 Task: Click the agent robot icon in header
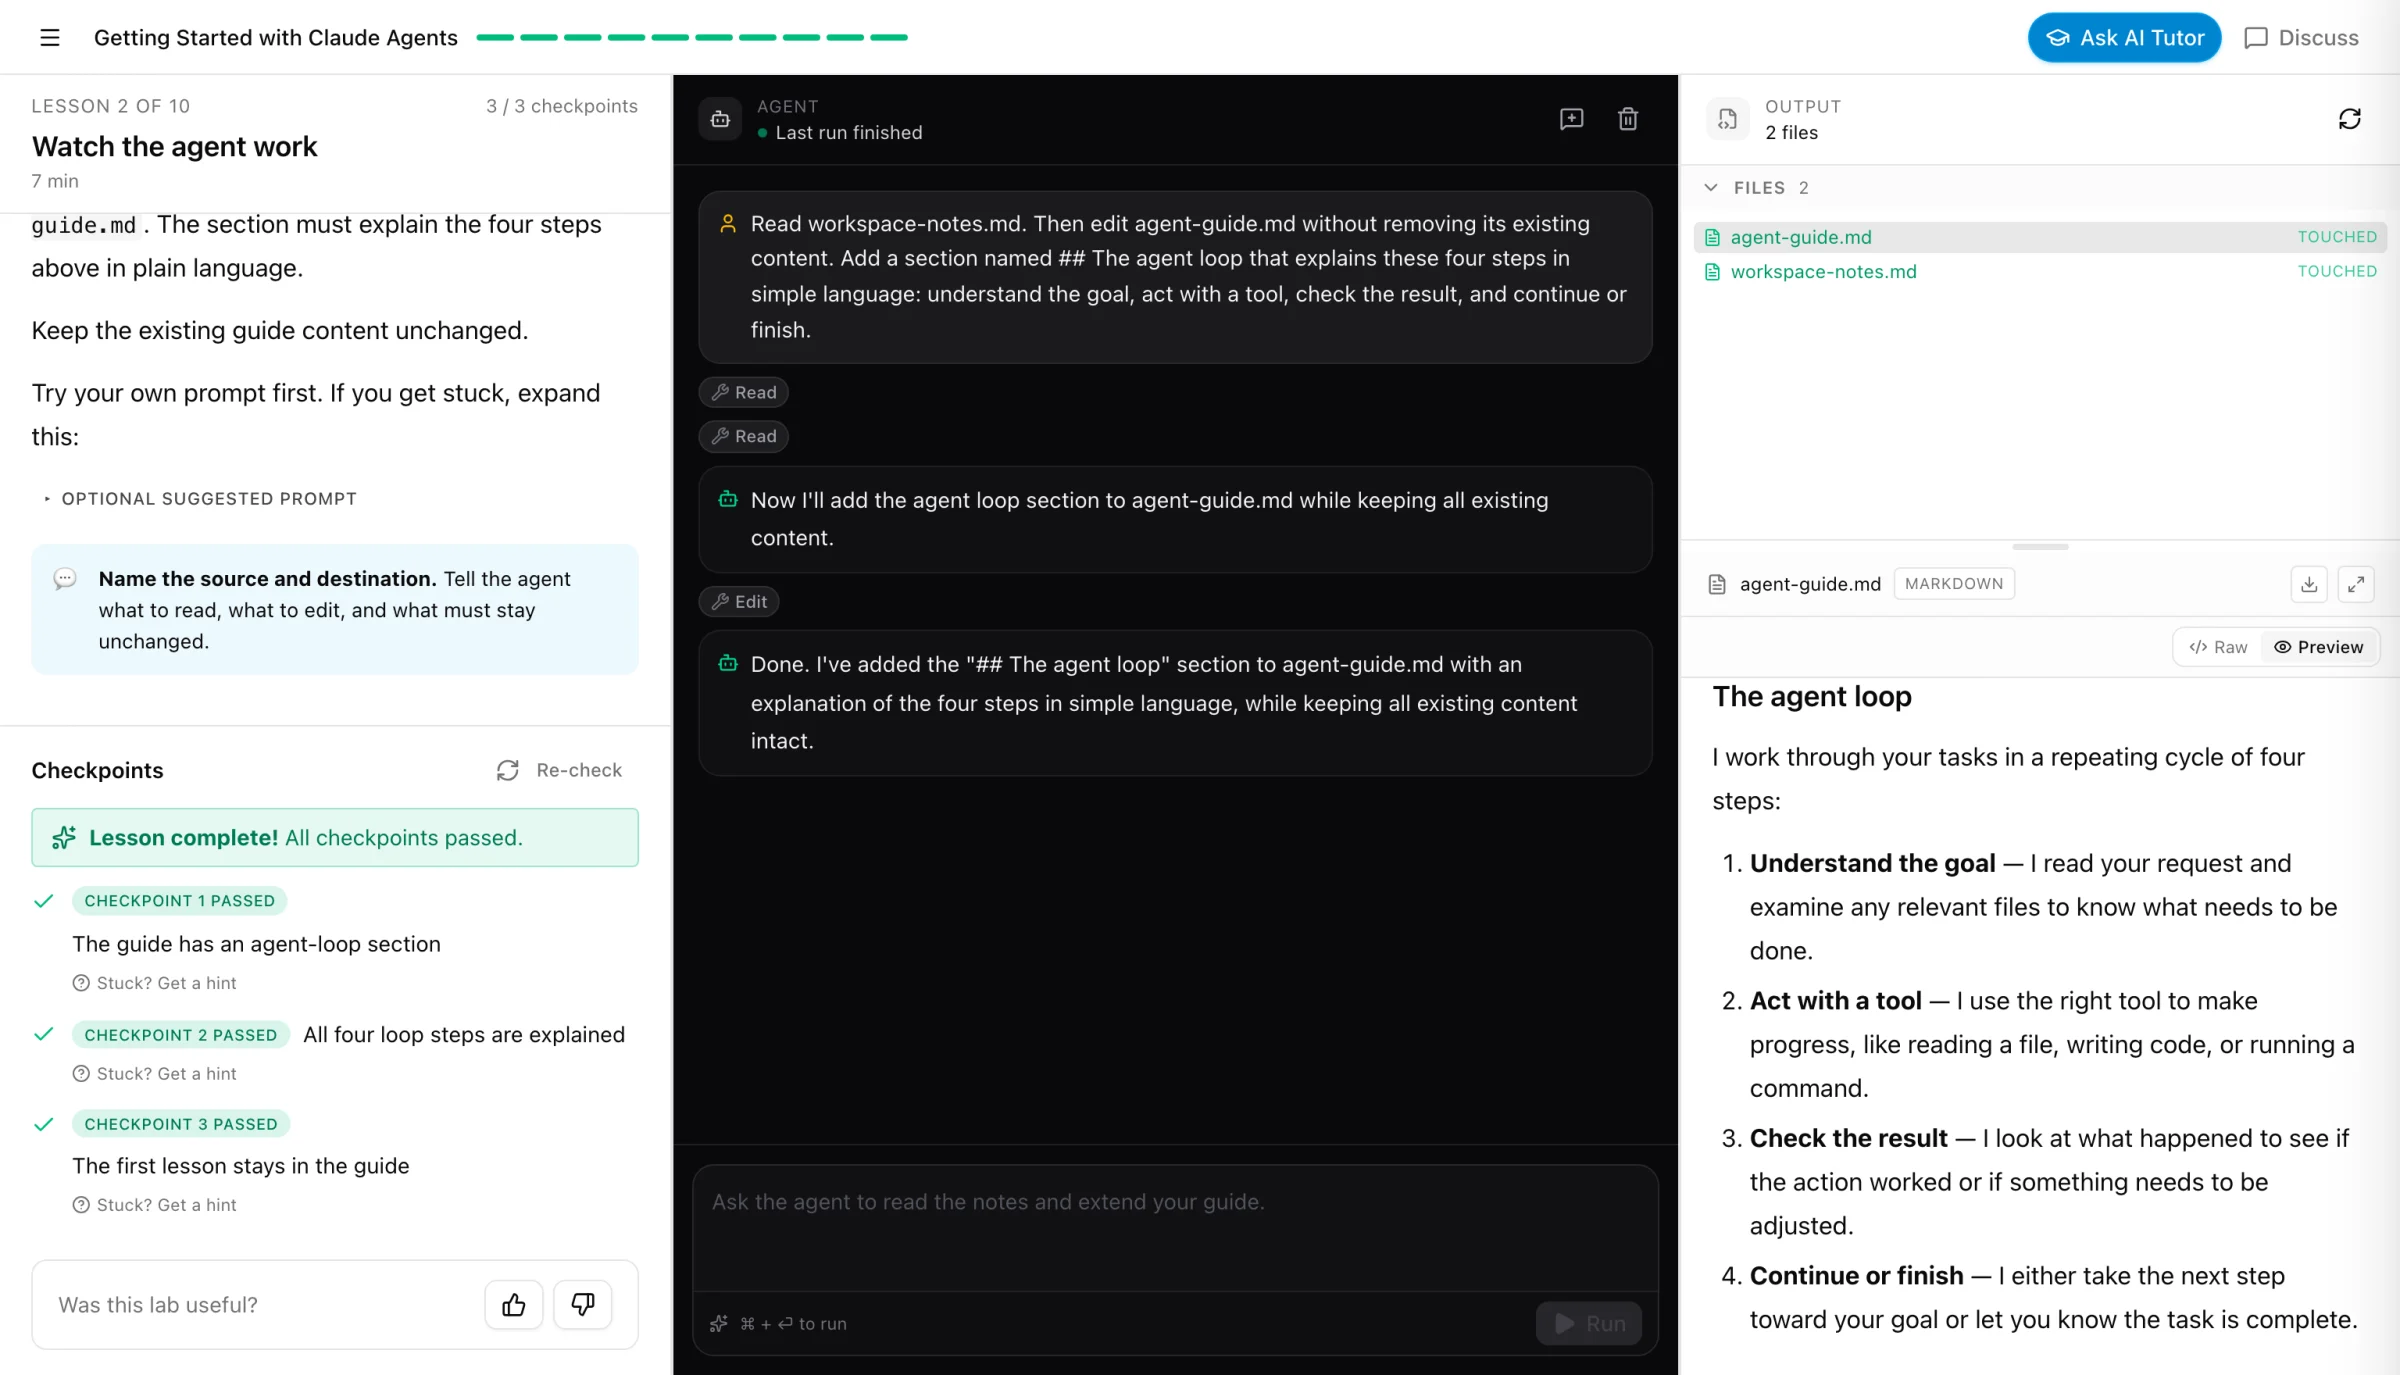720,119
